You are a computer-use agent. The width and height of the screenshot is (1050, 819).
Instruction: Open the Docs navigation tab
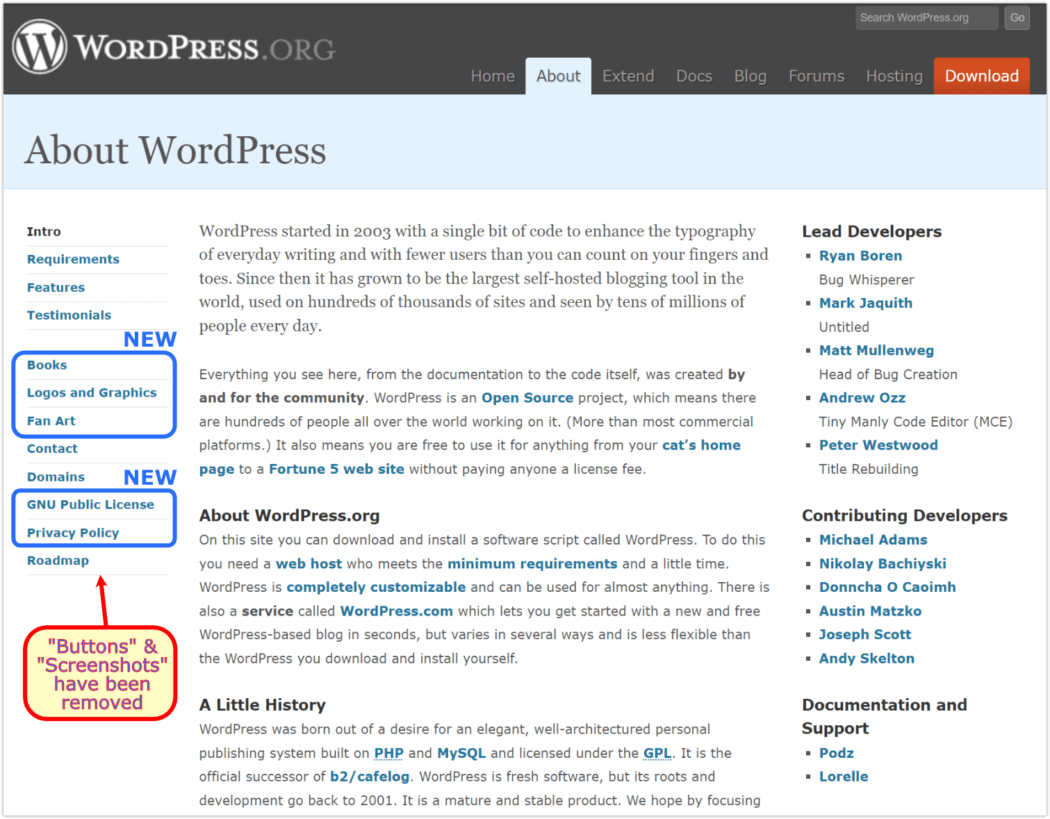click(x=694, y=76)
